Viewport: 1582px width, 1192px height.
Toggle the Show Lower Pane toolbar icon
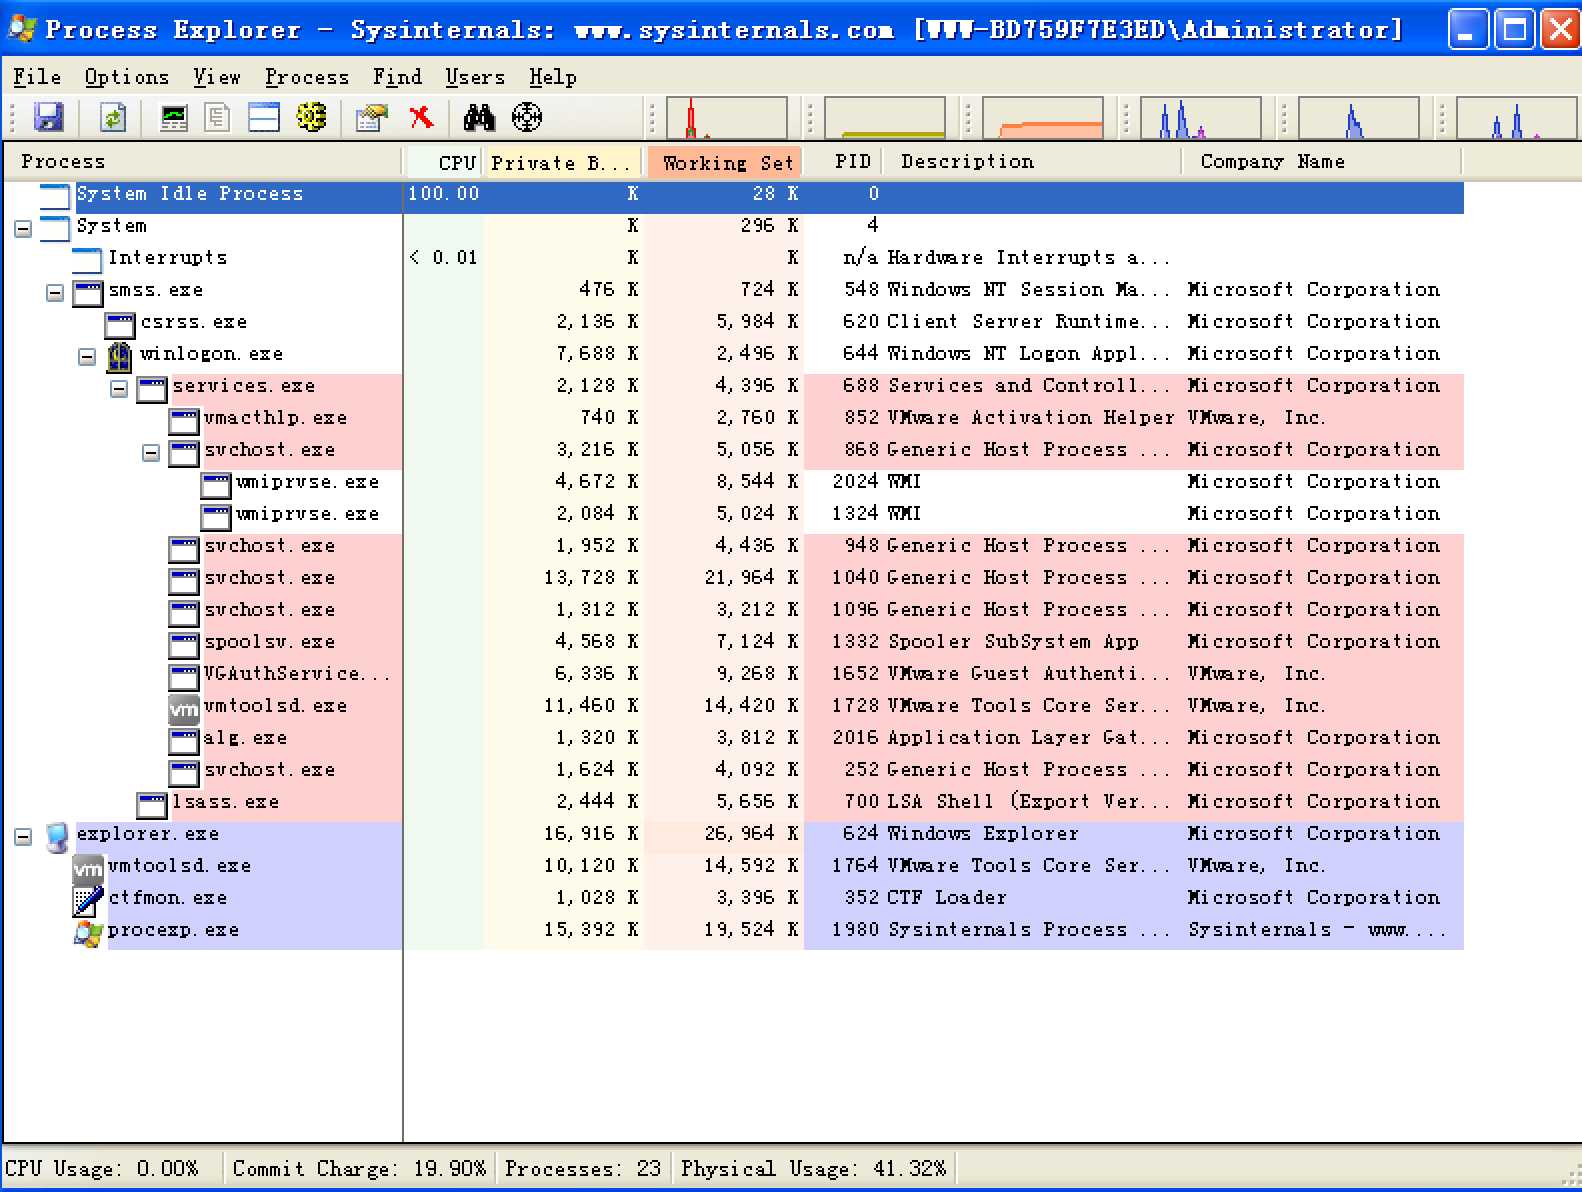pyautogui.click(x=263, y=117)
